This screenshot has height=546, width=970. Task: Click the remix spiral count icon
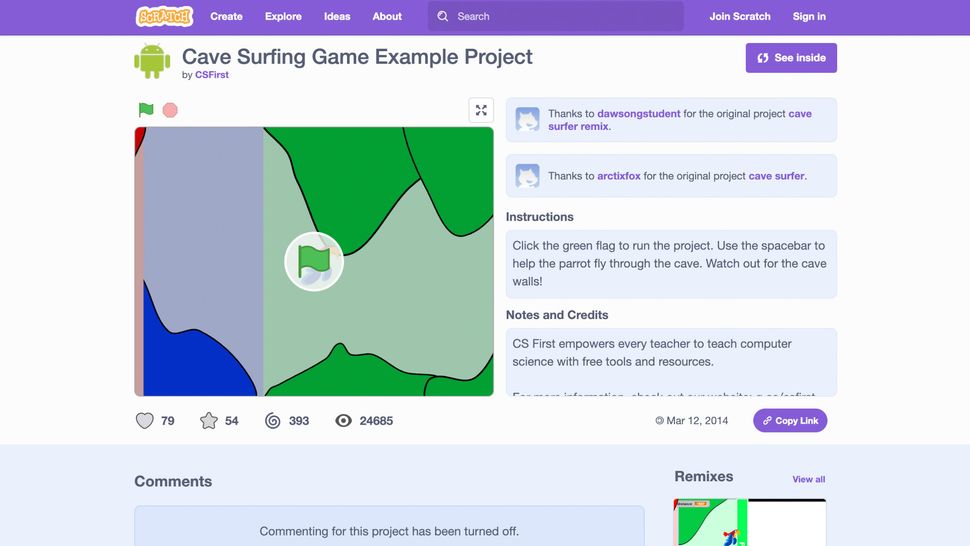point(273,421)
